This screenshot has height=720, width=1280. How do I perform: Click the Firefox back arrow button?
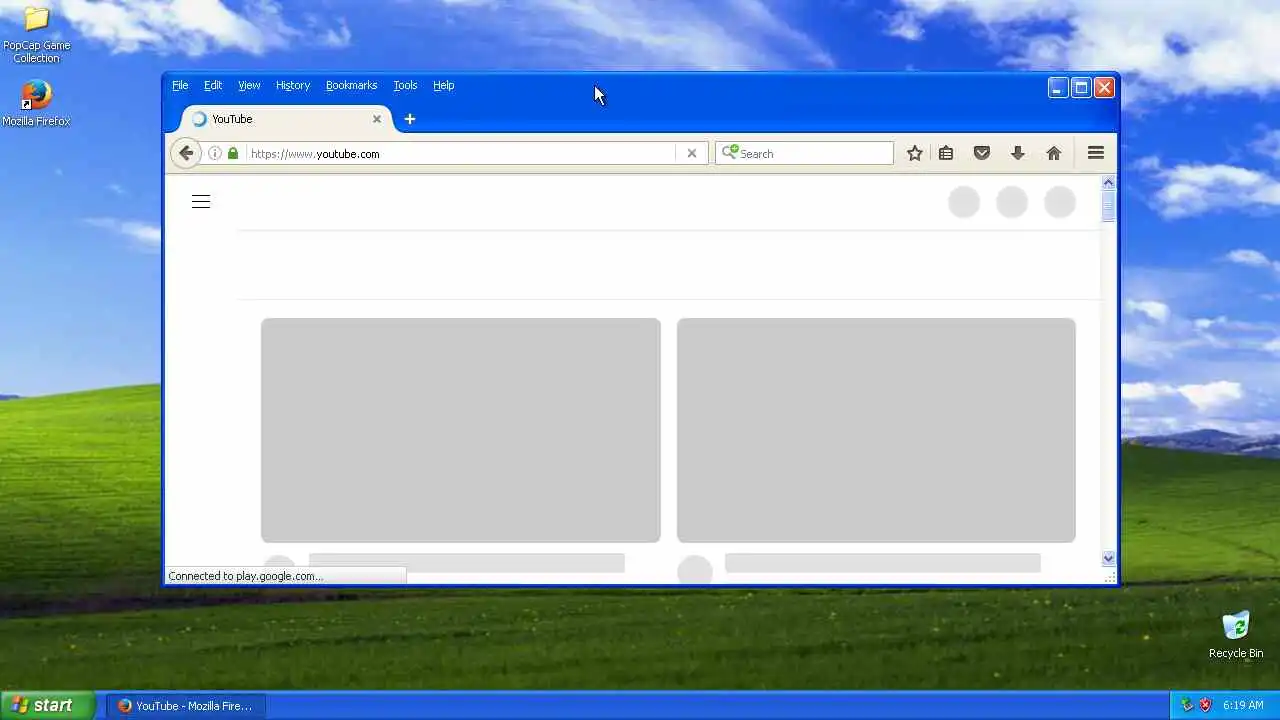point(185,153)
